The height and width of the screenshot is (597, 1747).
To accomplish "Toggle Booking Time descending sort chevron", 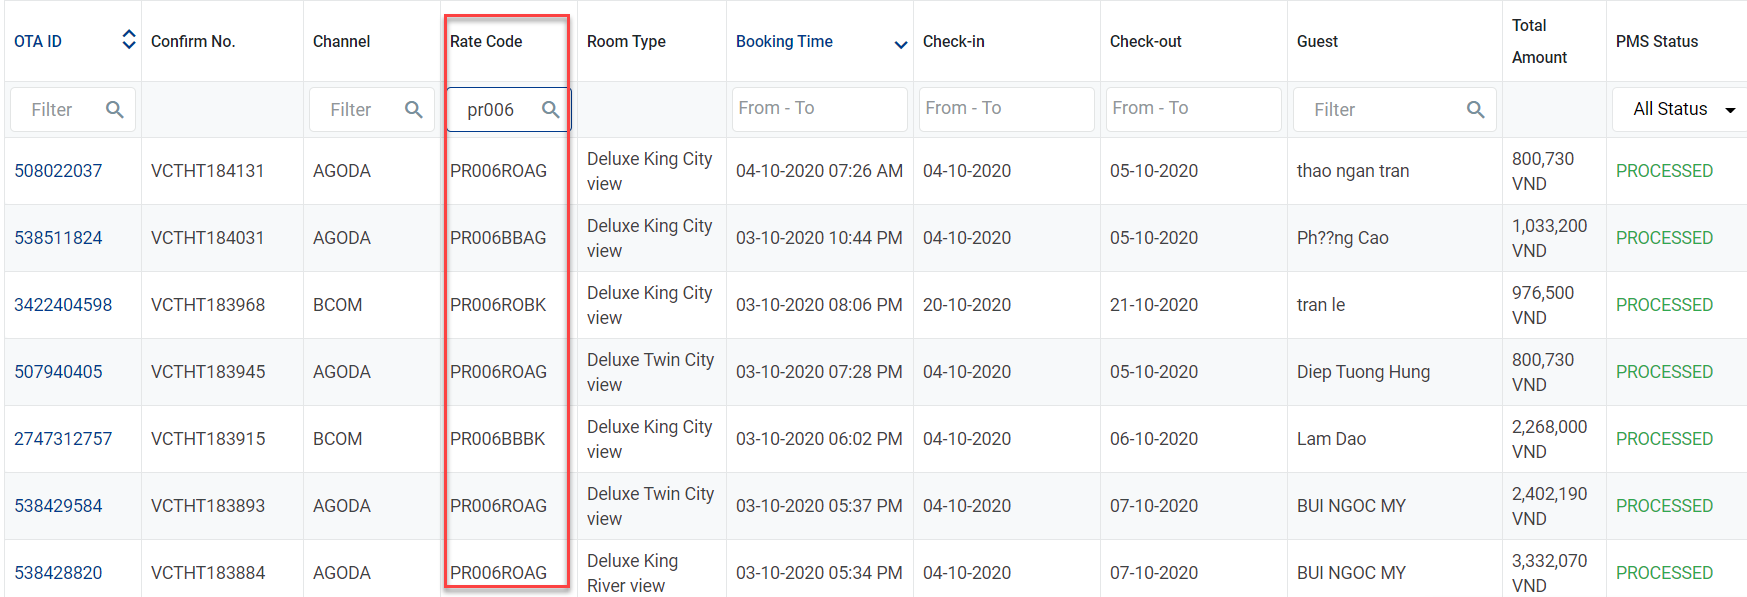I will pyautogui.click(x=900, y=44).
